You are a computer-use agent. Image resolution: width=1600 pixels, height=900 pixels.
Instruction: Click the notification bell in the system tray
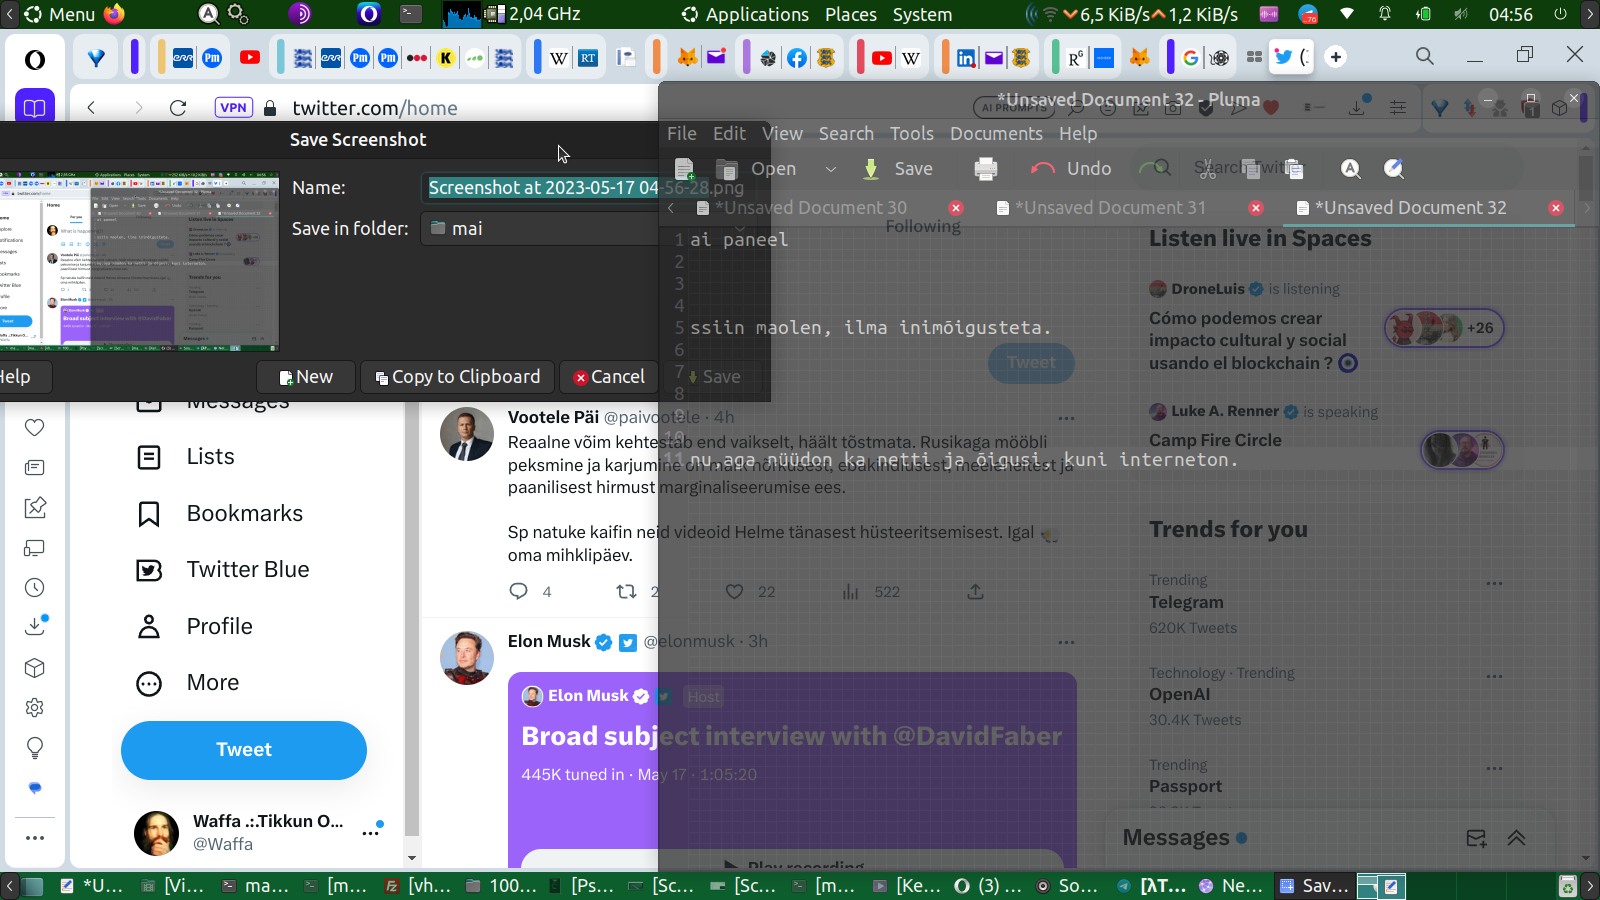(x=1385, y=14)
